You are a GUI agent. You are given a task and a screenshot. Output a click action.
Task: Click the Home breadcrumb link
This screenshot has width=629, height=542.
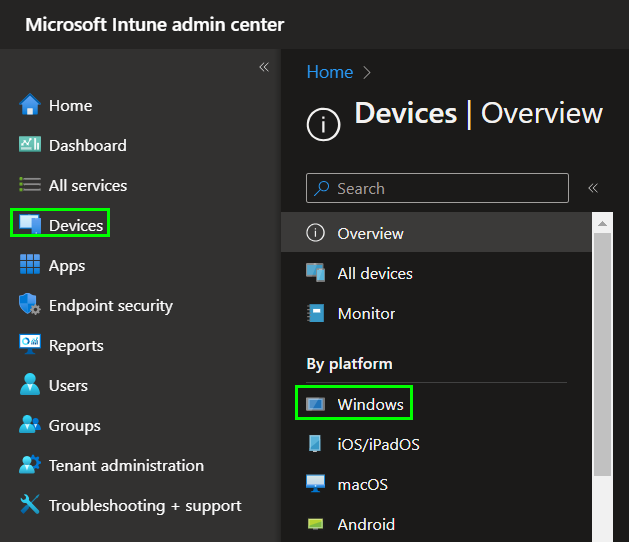pos(329,72)
